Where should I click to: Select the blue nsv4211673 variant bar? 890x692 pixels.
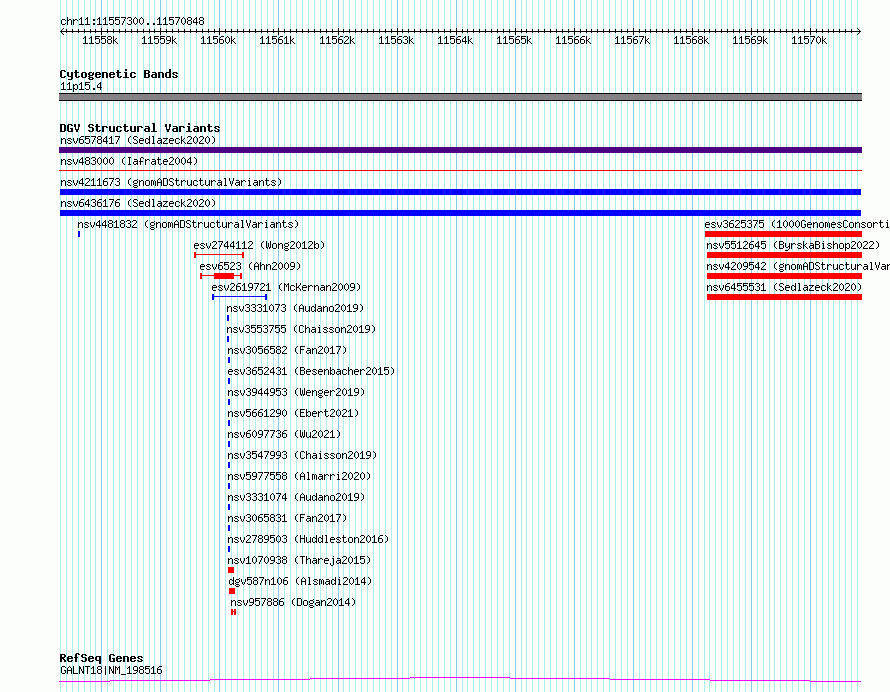[460, 192]
